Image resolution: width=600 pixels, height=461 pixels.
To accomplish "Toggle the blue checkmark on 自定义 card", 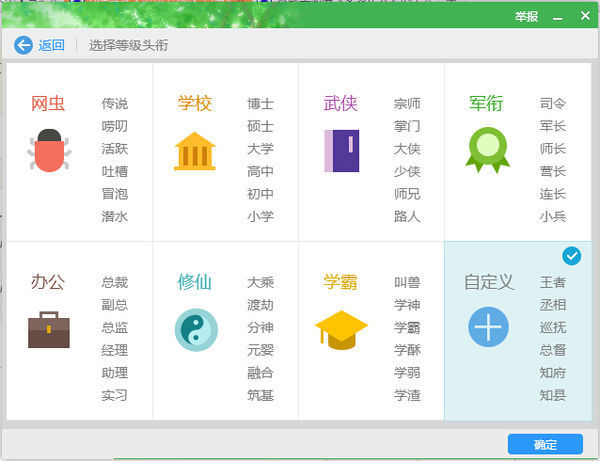I will (572, 256).
